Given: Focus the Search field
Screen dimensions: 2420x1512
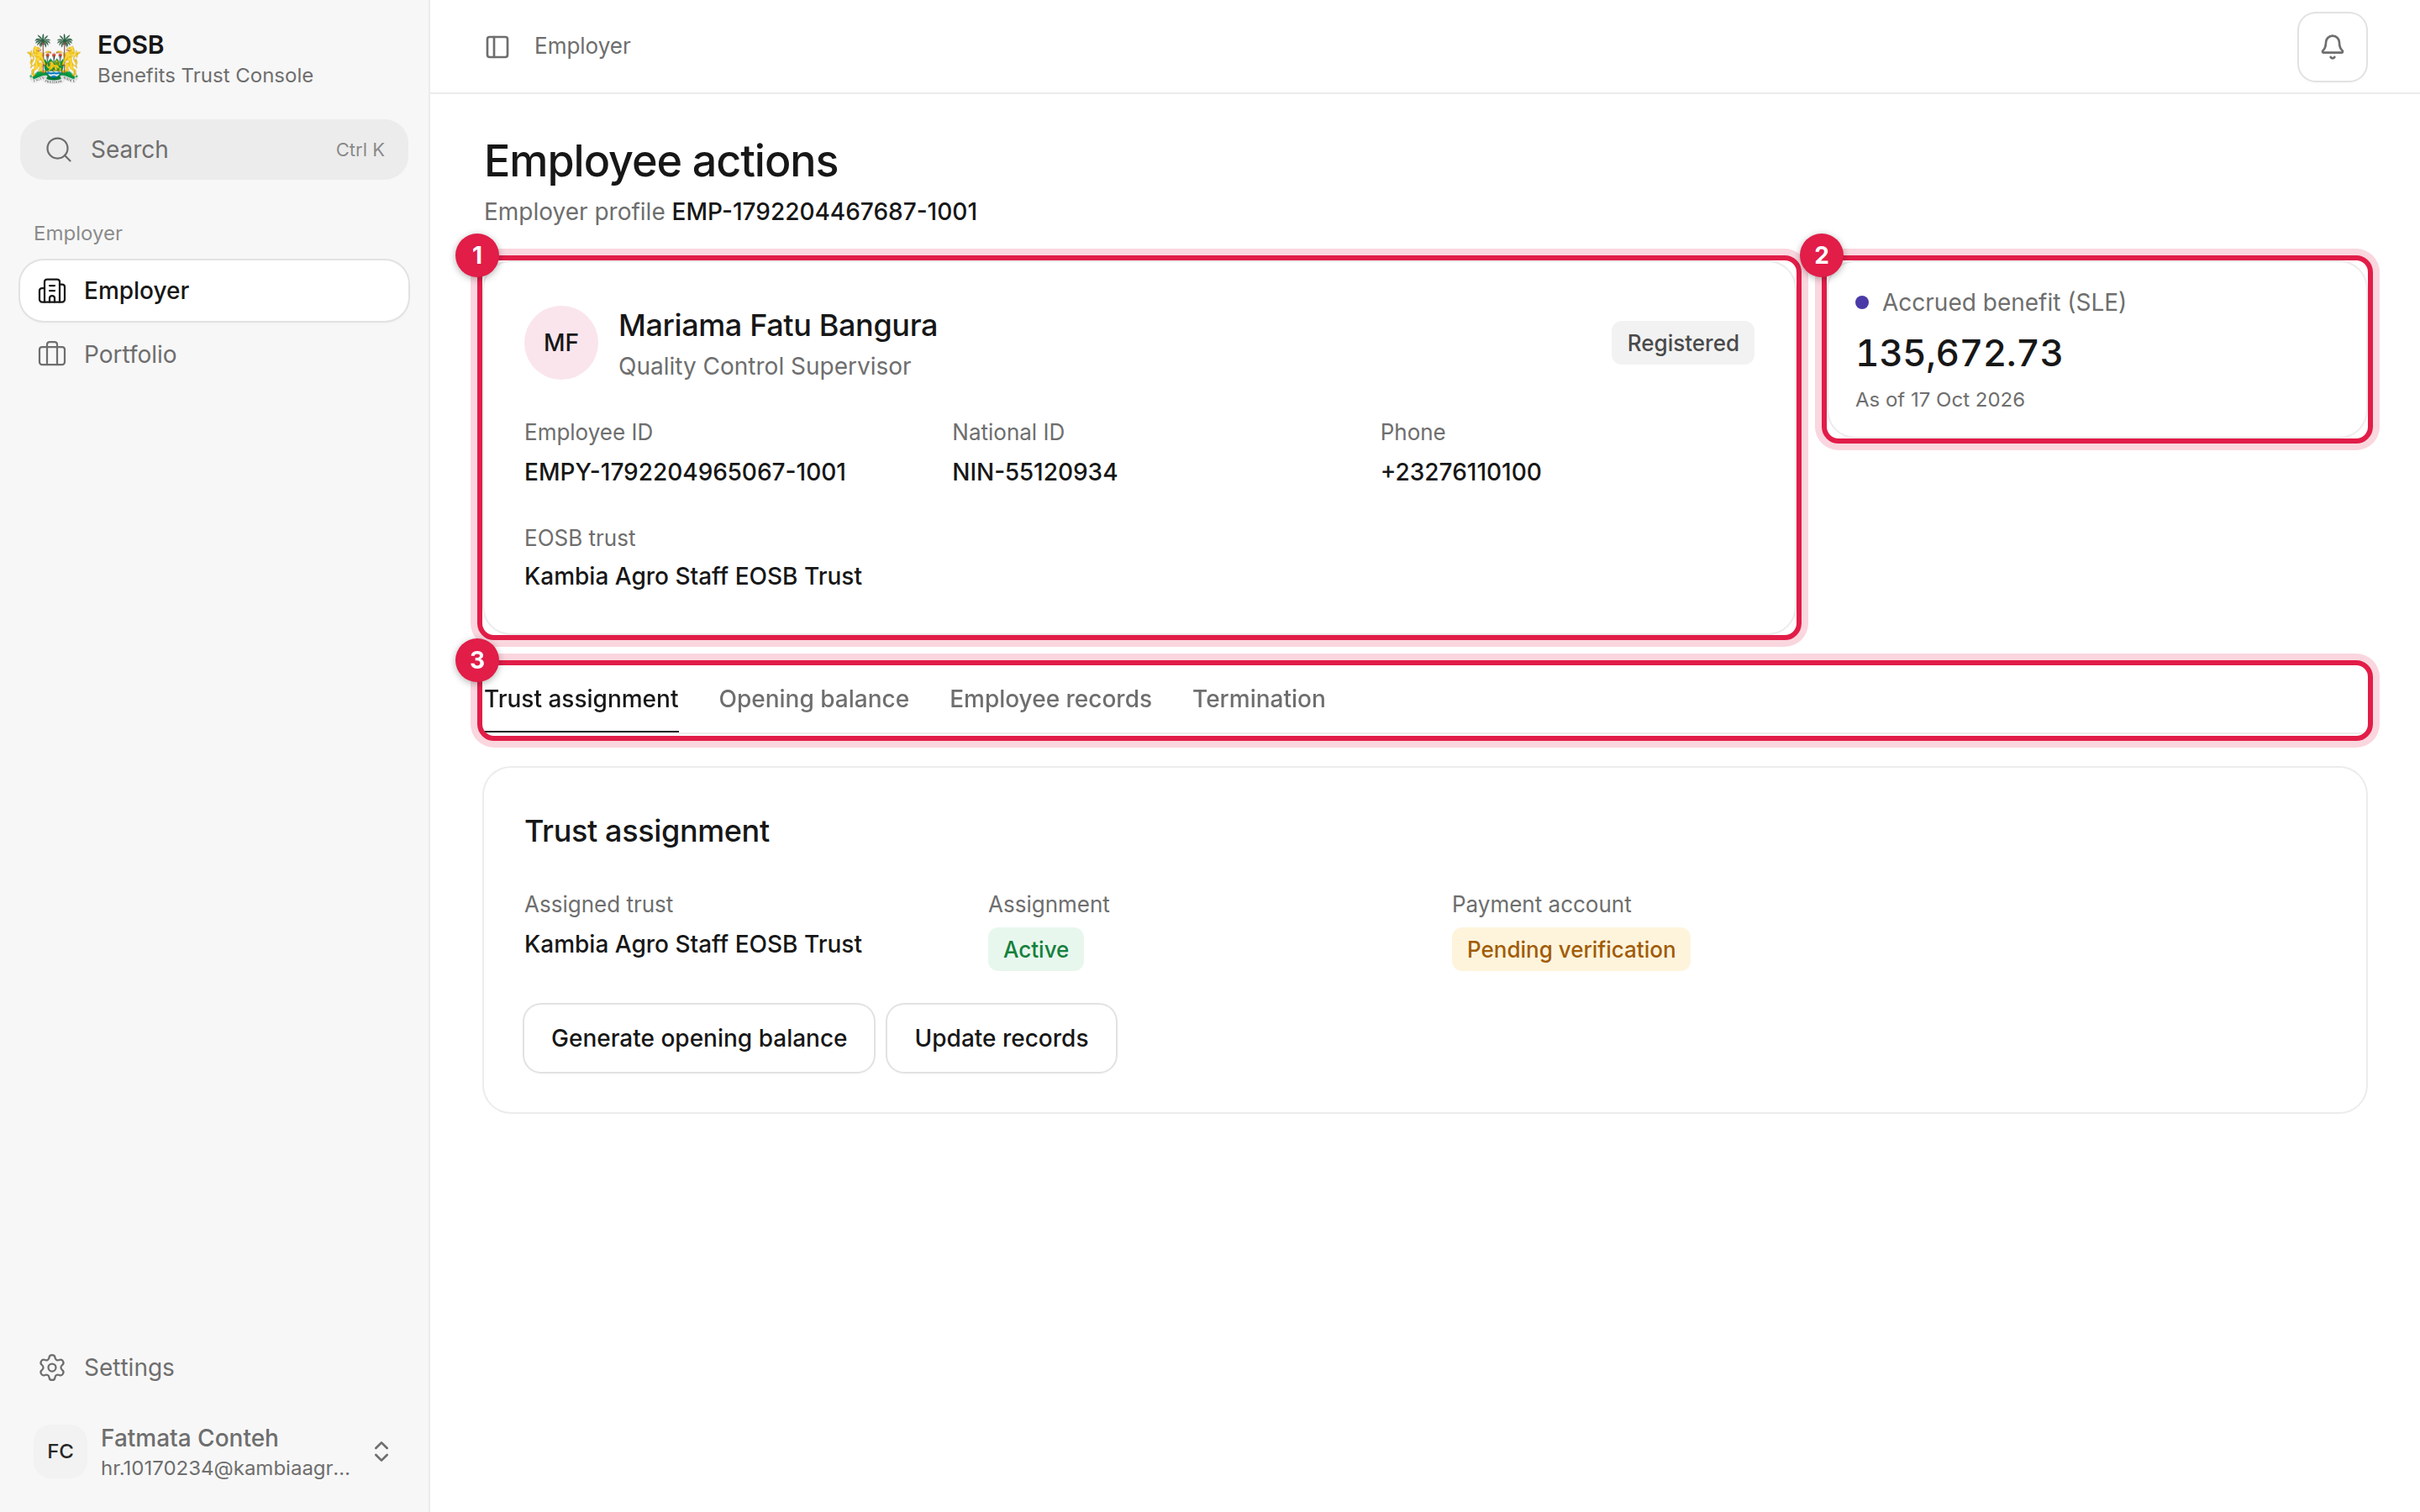Looking at the screenshot, I should coord(214,150).
